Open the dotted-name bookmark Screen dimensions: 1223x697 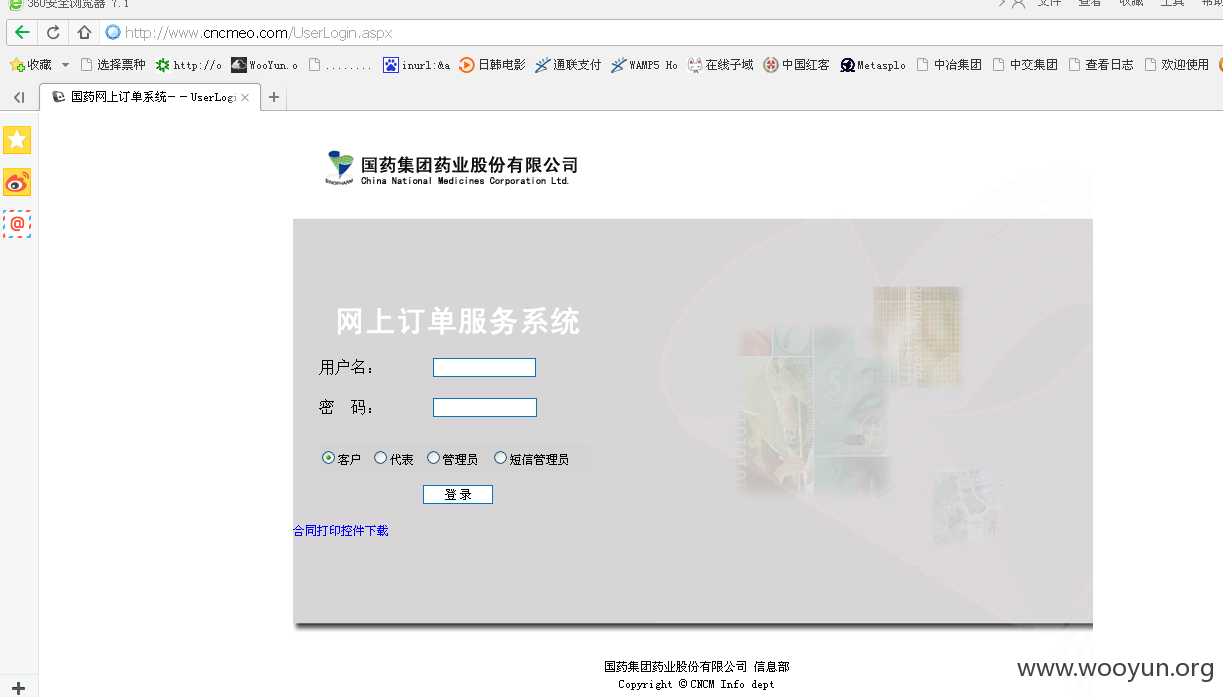coord(340,65)
